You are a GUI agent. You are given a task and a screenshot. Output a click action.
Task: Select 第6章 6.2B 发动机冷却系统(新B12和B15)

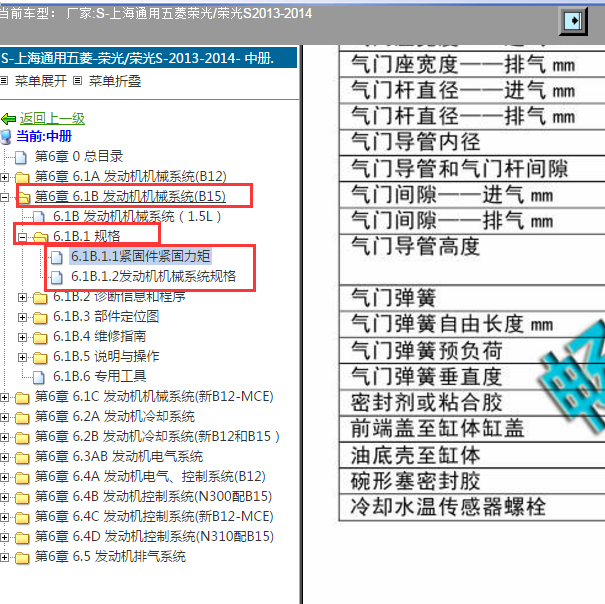(157, 437)
